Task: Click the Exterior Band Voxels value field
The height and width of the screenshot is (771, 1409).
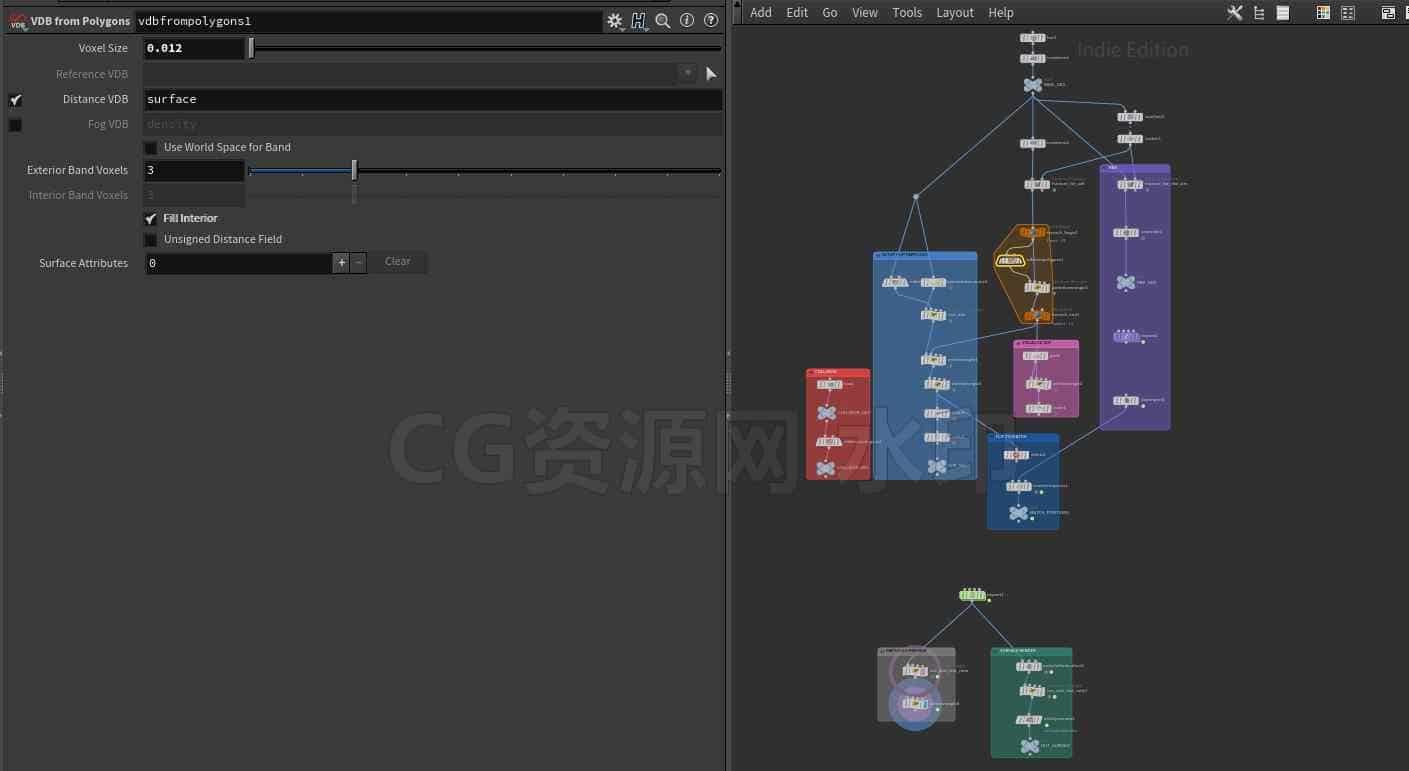Action: [x=194, y=171]
